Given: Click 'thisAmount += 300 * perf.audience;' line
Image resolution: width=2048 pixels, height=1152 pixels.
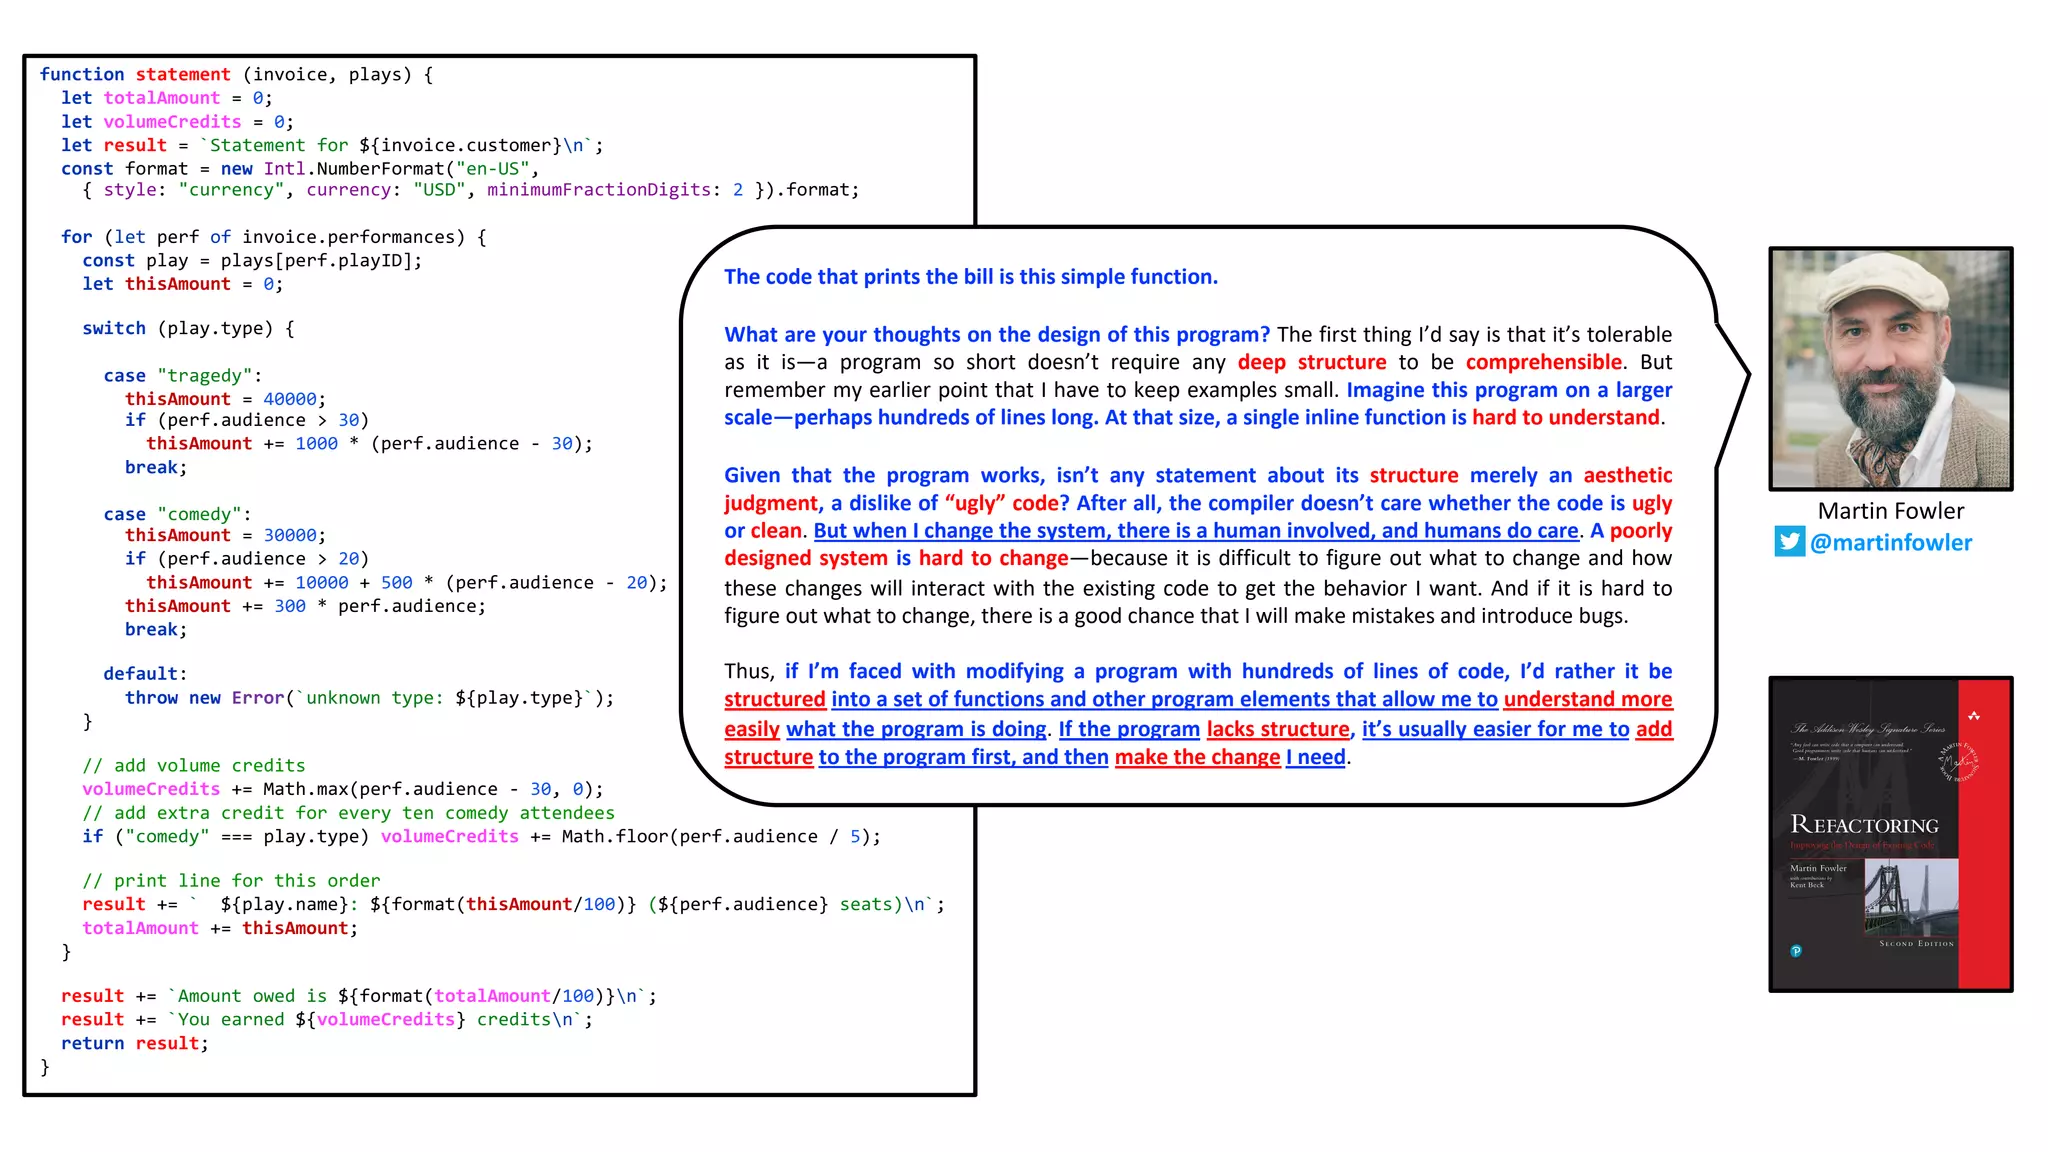Looking at the screenshot, I should pos(305,606).
